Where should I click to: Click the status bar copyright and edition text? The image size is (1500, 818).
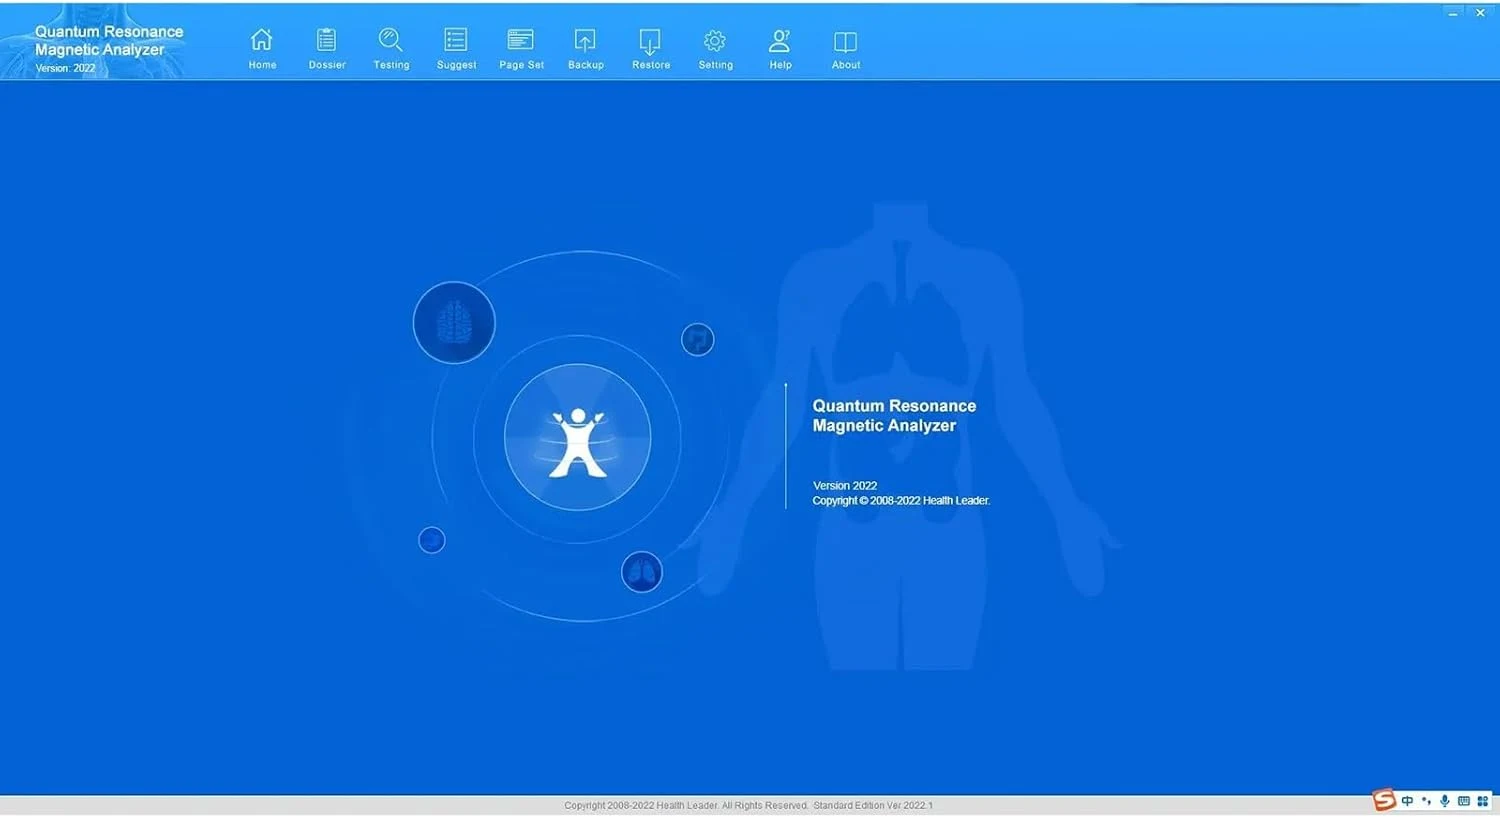coord(748,805)
